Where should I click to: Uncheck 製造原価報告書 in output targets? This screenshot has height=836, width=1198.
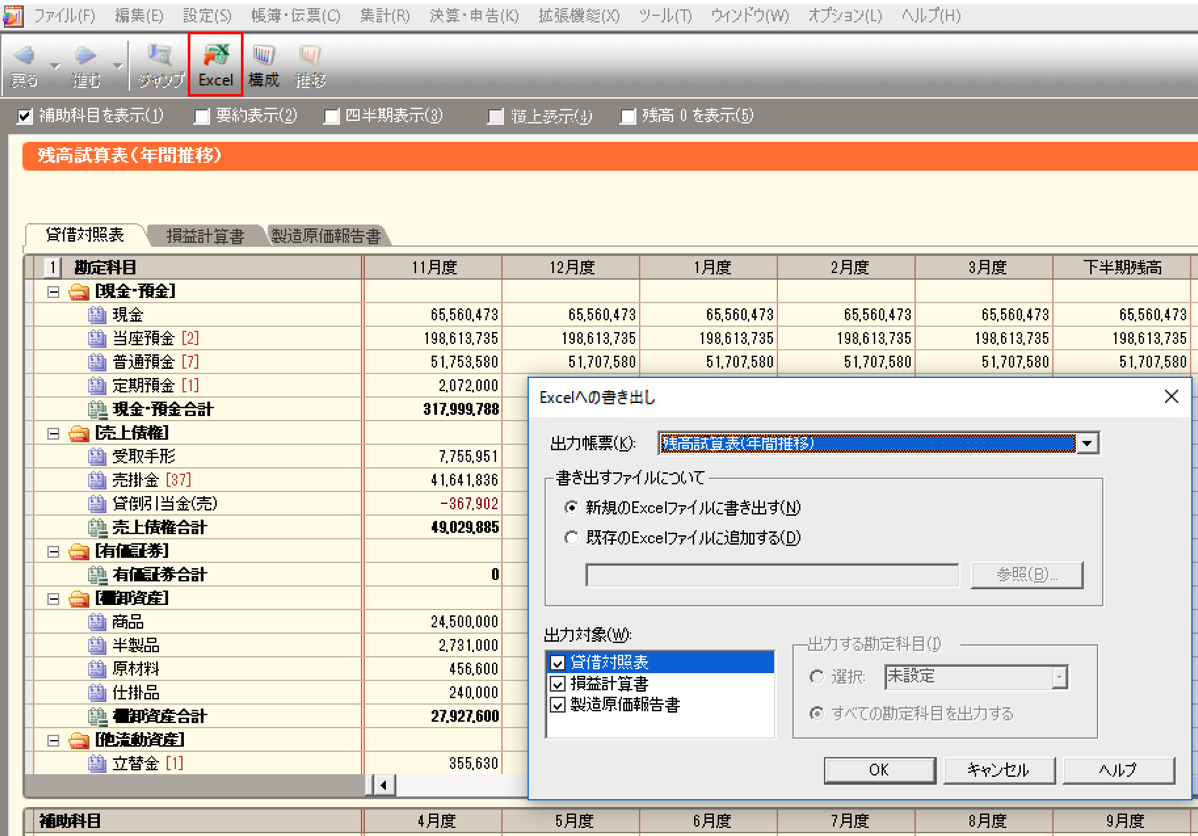click(x=558, y=705)
